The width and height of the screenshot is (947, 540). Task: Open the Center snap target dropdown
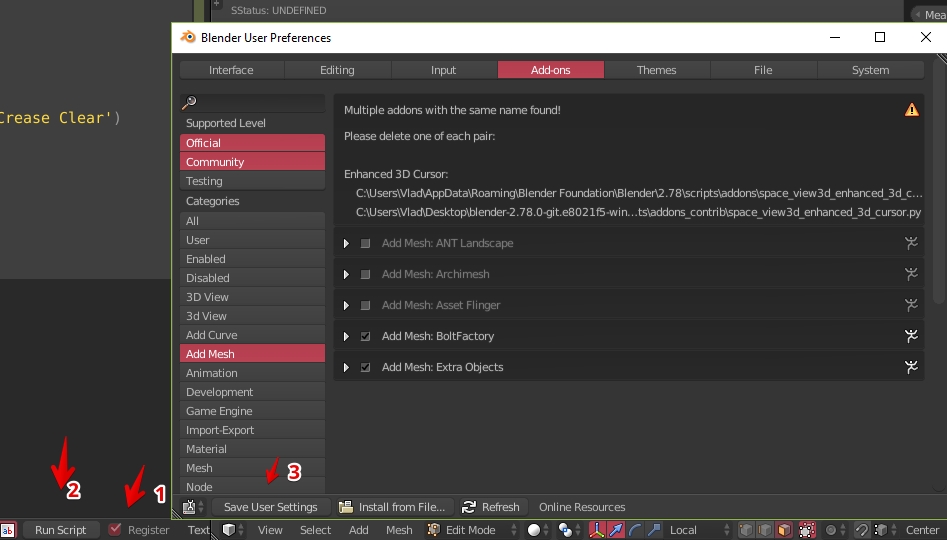pyautogui.click(x=923, y=530)
